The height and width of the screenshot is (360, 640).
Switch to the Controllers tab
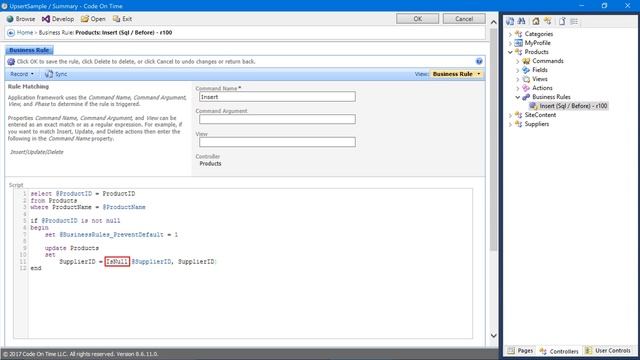[x=559, y=351]
